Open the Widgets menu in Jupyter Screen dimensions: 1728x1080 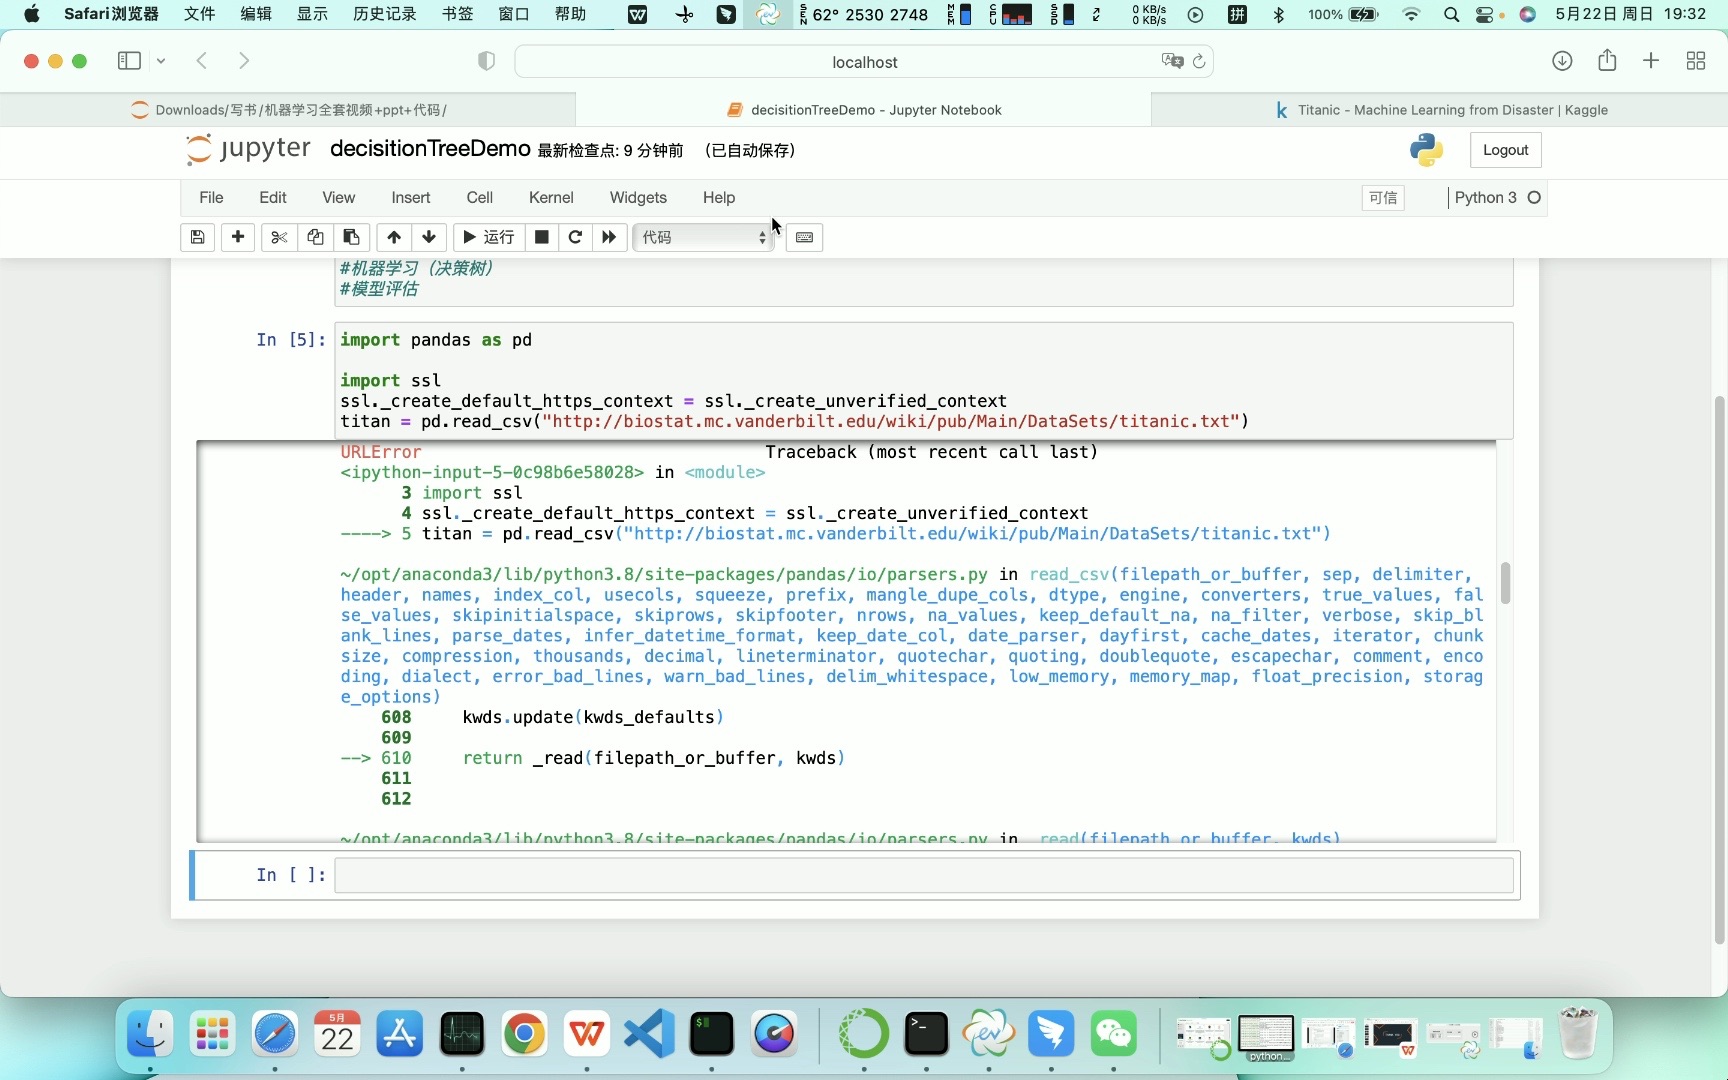point(638,197)
